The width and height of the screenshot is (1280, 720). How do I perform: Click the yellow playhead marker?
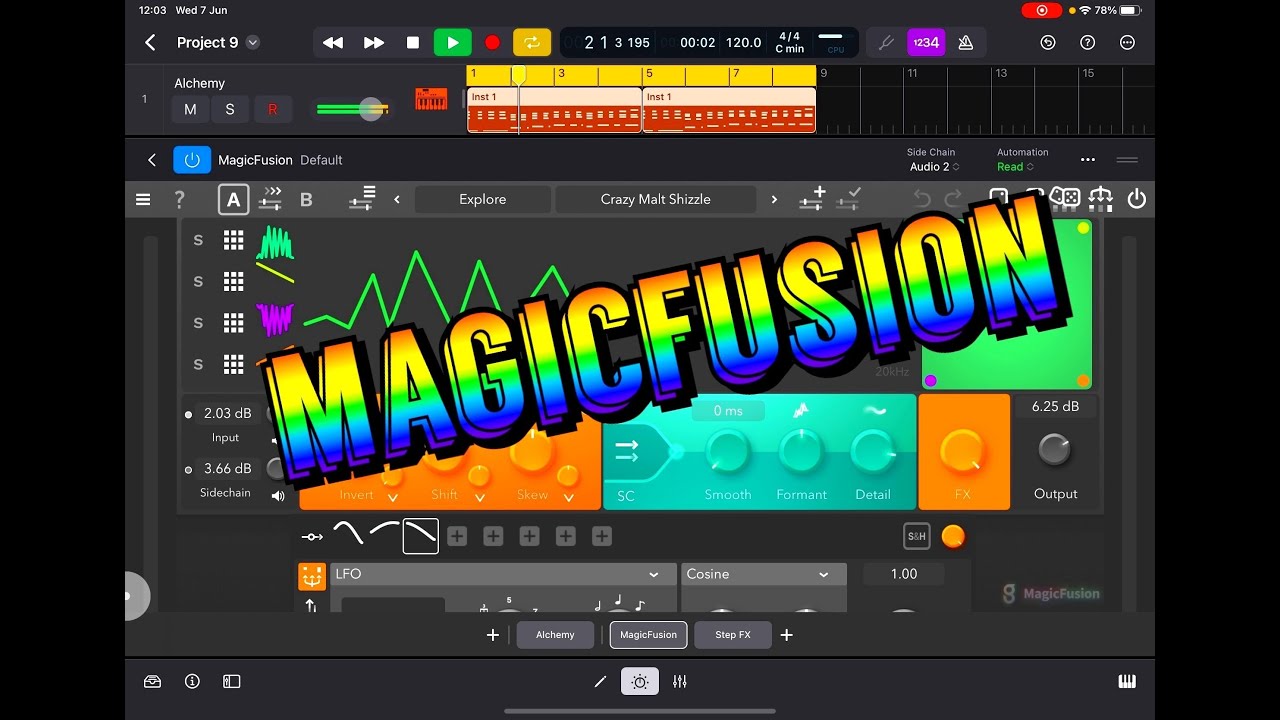point(518,75)
